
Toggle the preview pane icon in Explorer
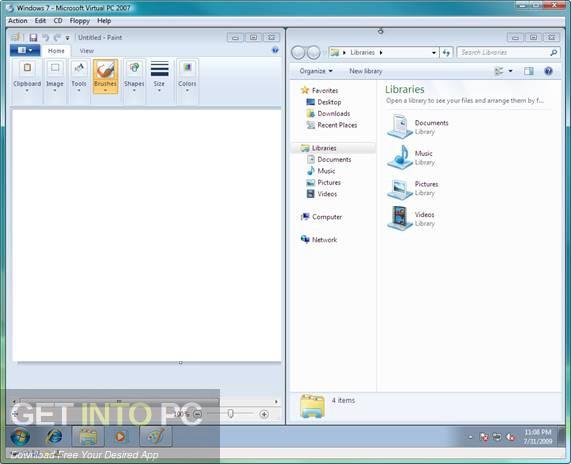tap(529, 71)
